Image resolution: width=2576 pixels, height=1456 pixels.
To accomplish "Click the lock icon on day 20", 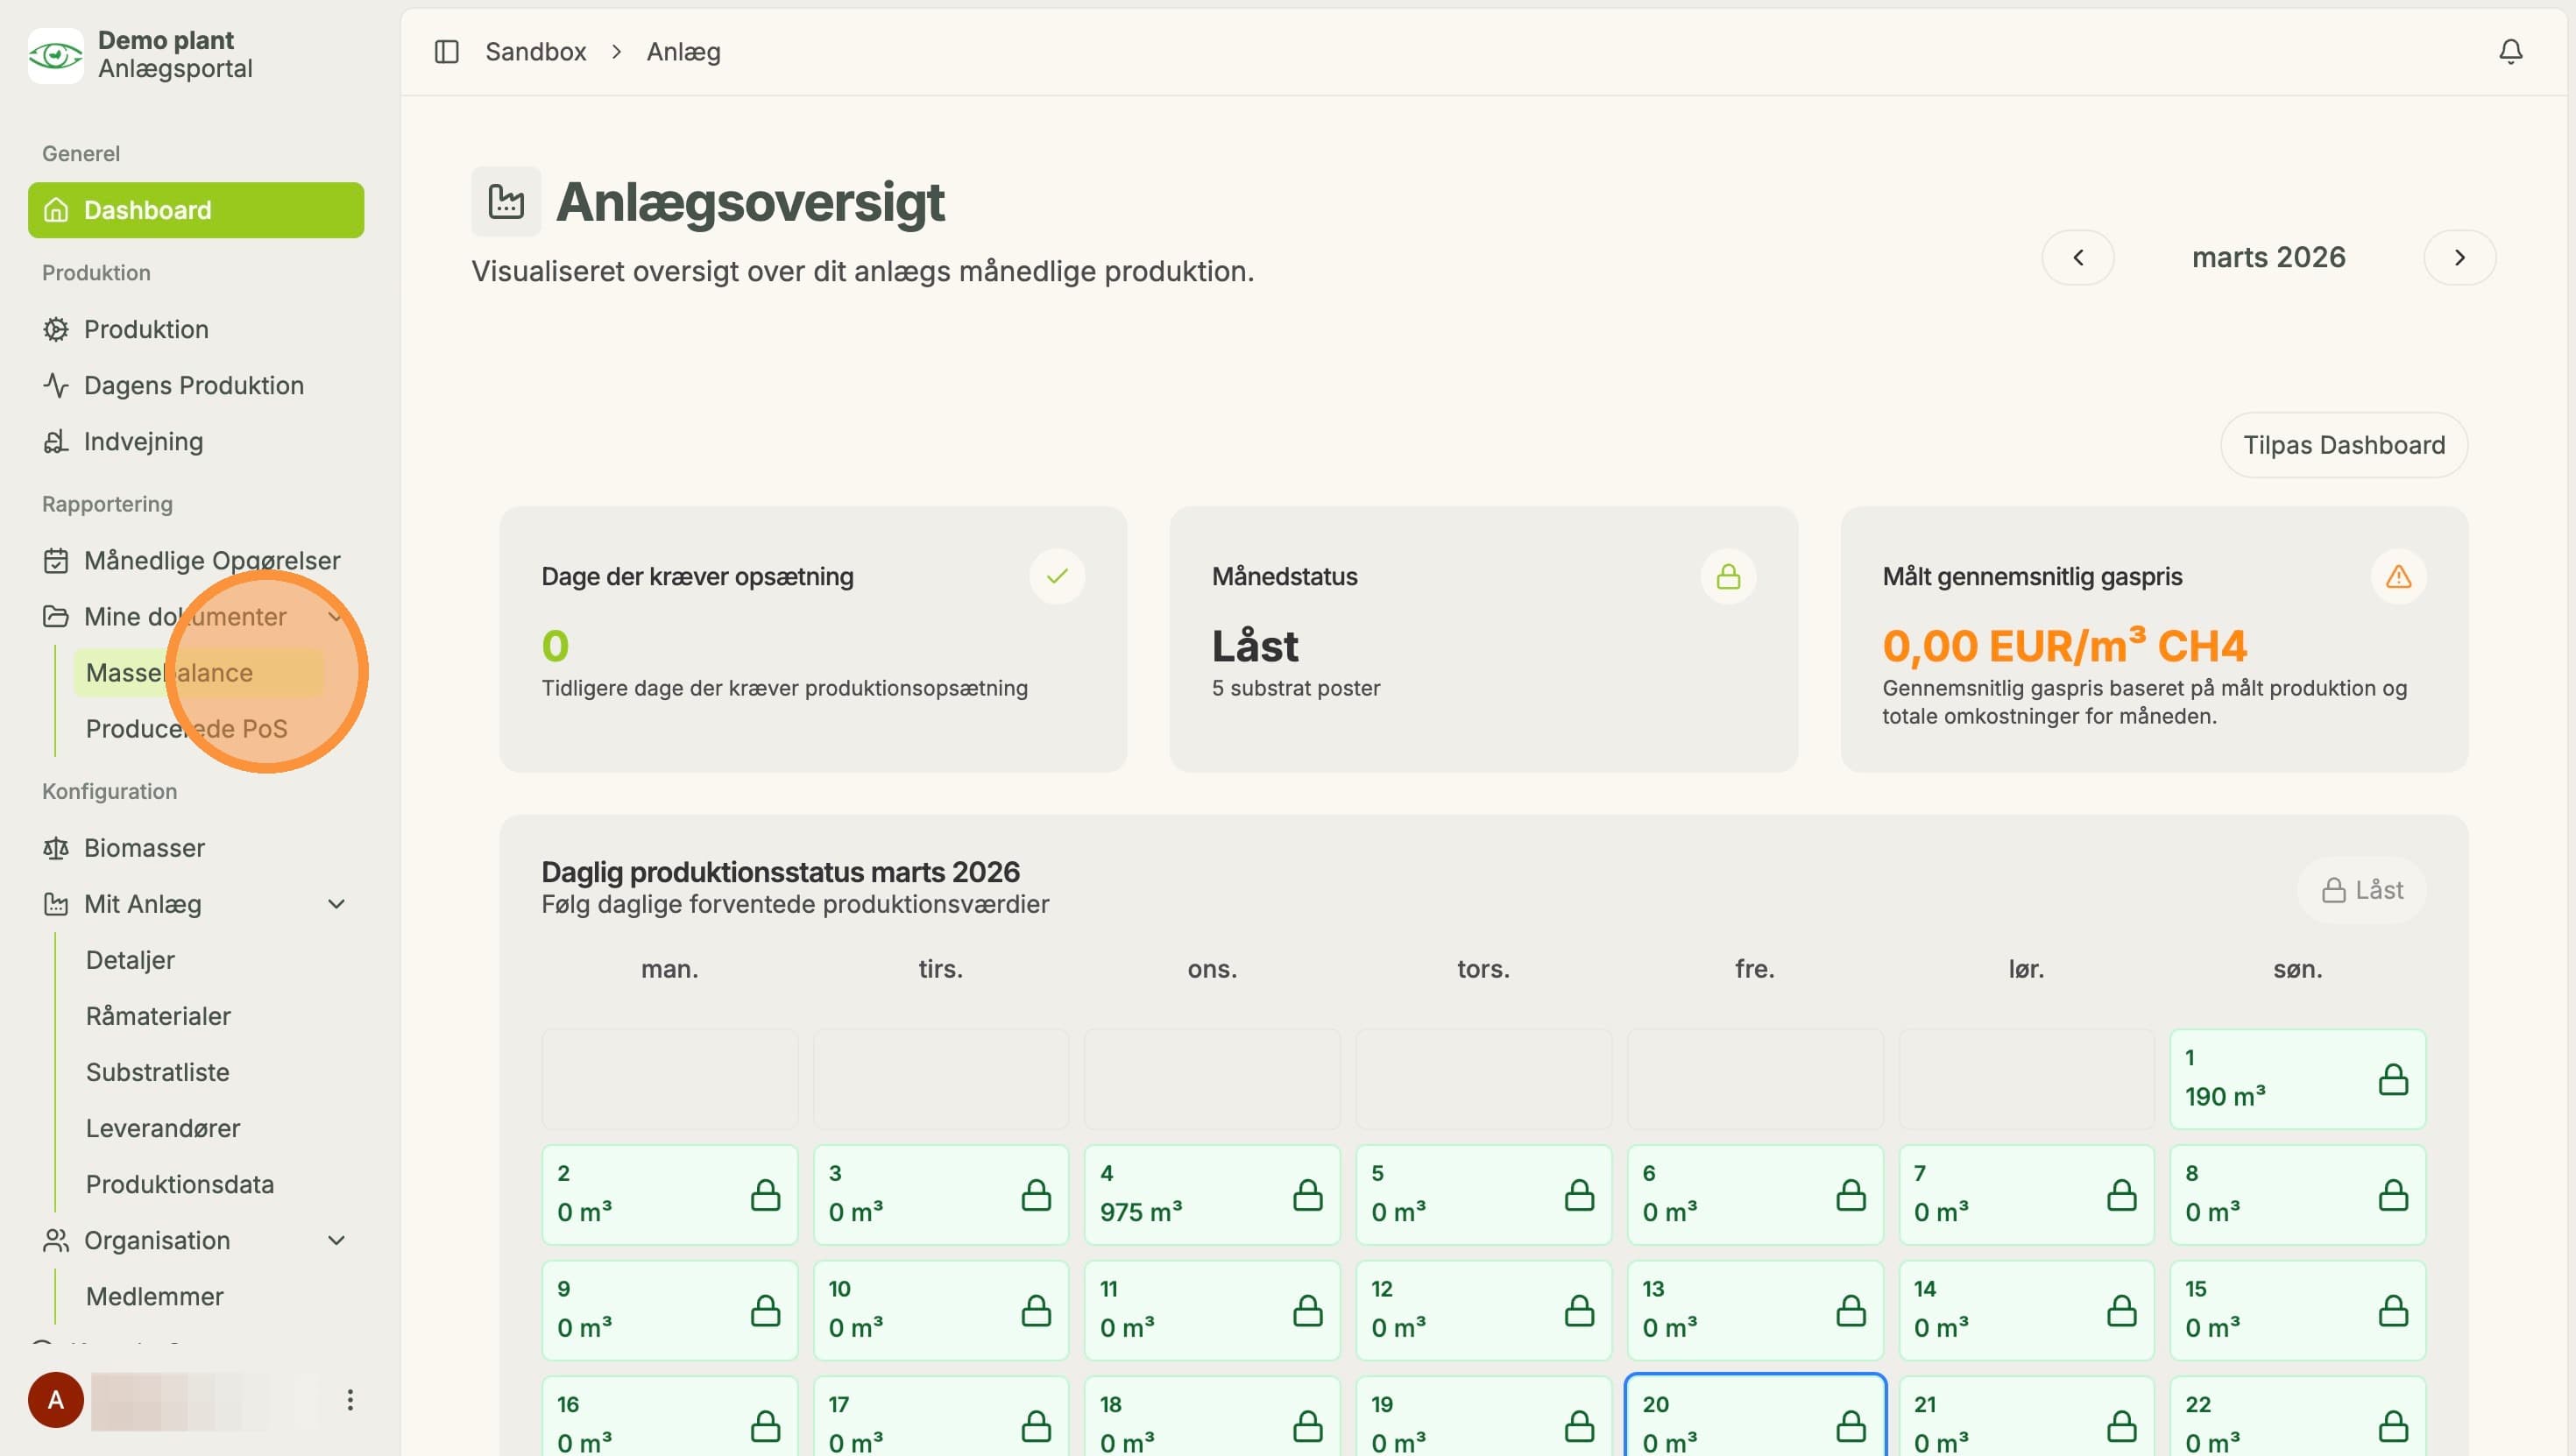I will (1850, 1425).
